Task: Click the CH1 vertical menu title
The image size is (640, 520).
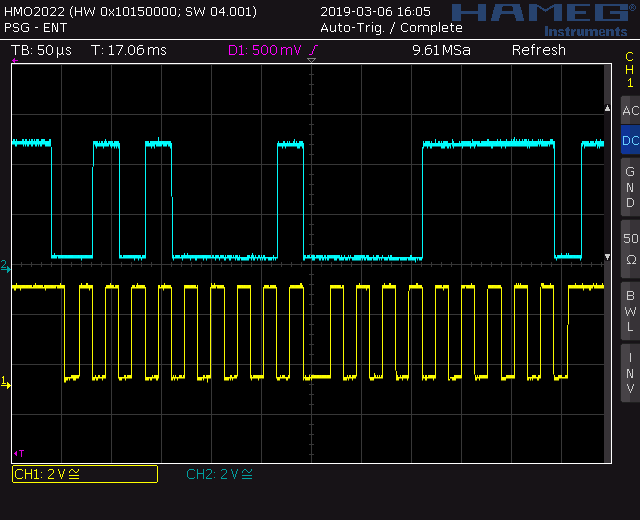Action: tap(630, 69)
